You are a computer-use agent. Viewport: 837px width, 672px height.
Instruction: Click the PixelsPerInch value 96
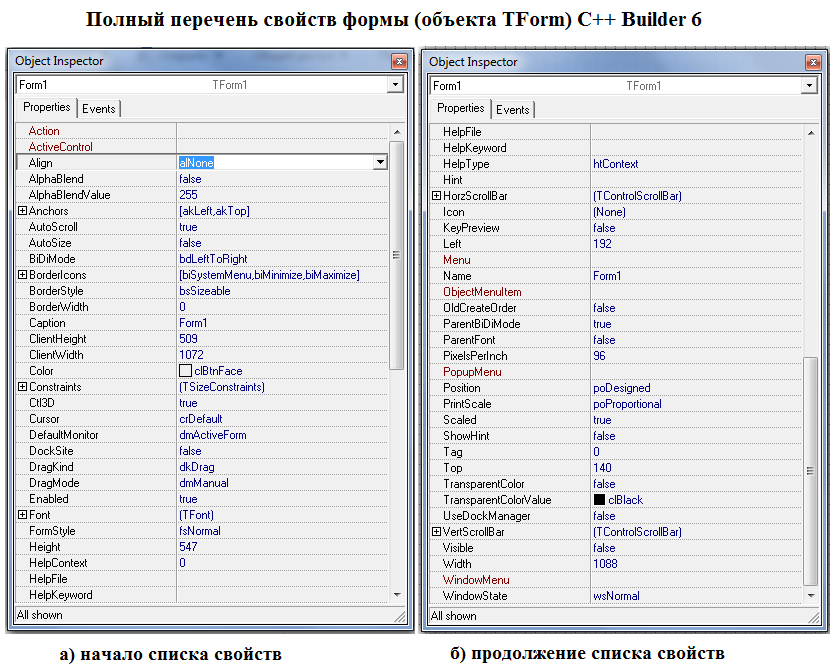pos(599,356)
